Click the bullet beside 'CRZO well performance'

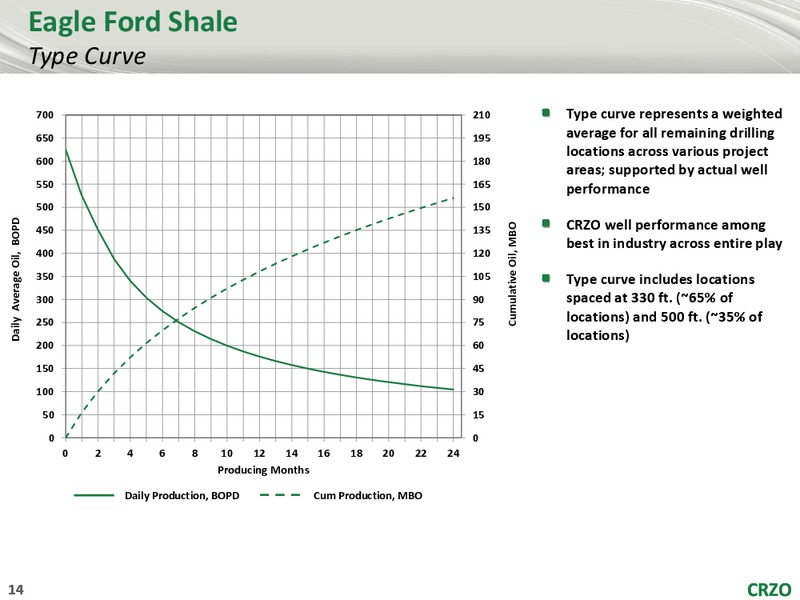[x=546, y=223]
